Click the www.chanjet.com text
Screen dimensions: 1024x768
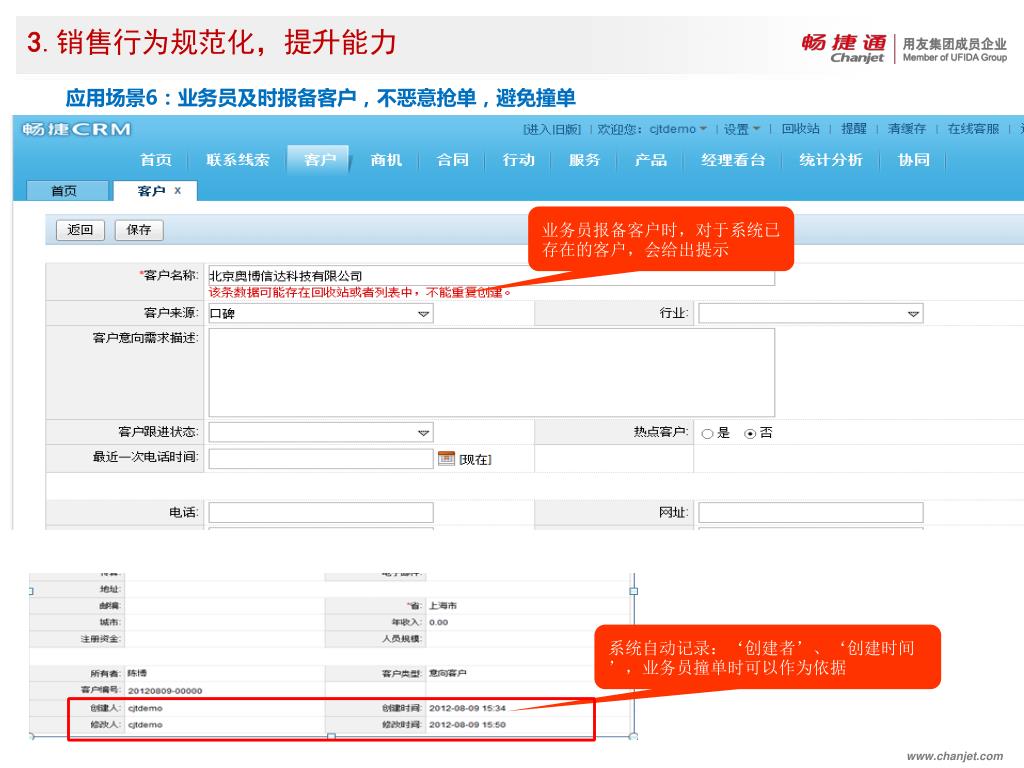point(955,756)
